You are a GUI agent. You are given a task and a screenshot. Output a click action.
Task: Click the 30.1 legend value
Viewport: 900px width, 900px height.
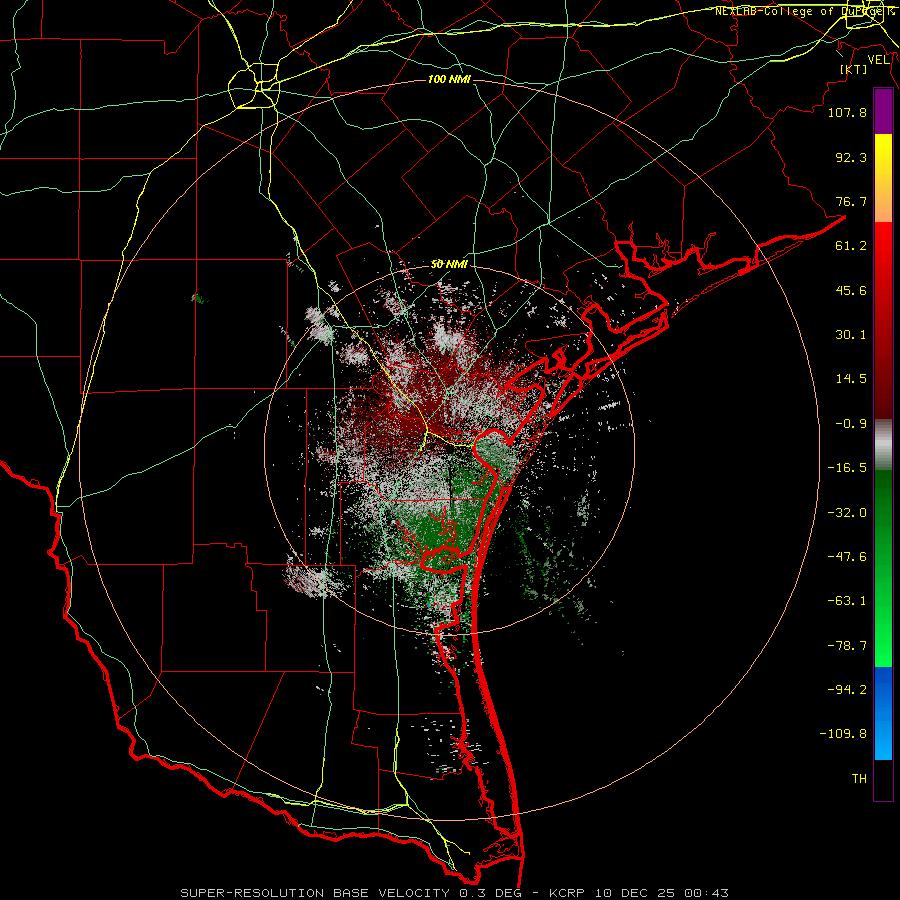(x=851, y=335)
